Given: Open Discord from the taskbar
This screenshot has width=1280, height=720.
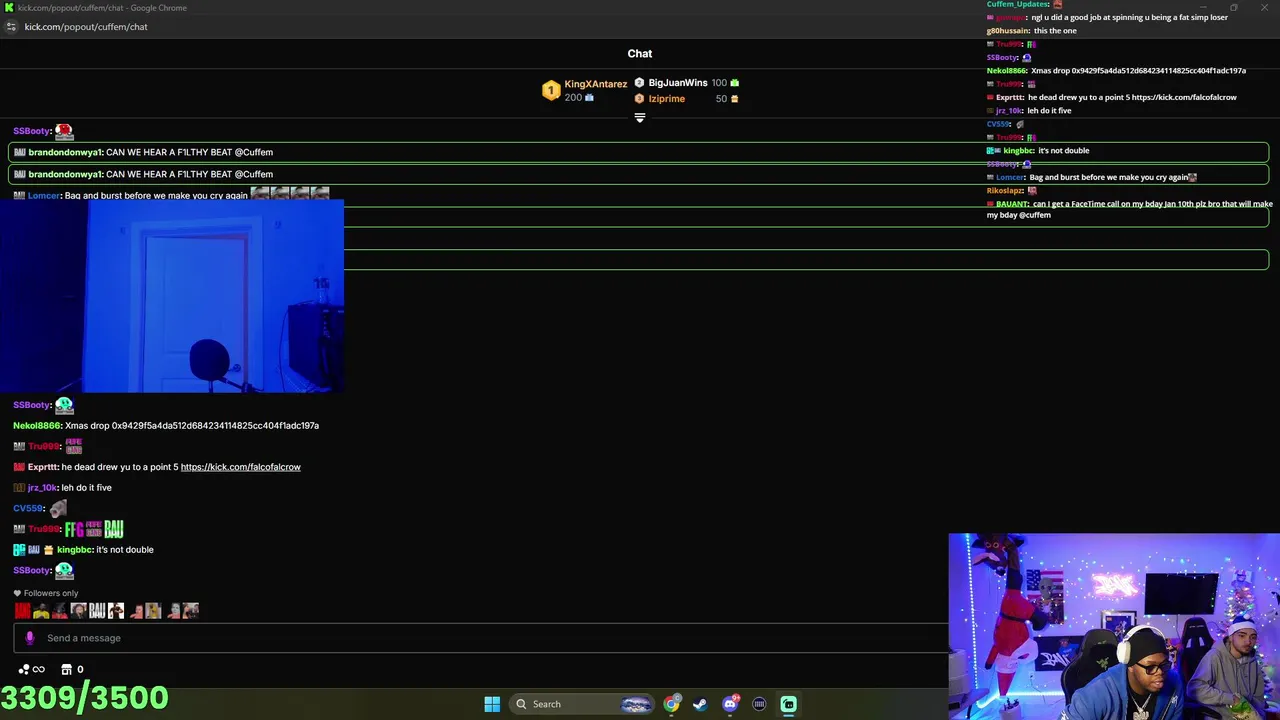Looking at the screenshot, I should point(730,704).
